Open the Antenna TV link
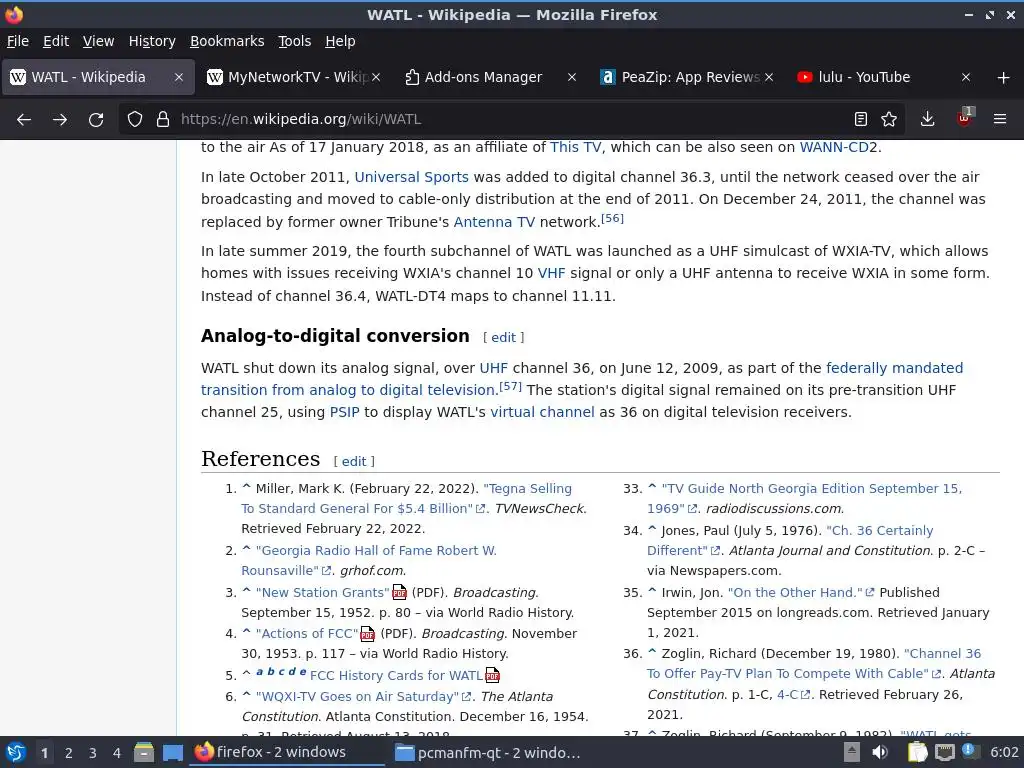Image resolution: width=1024 pixels, height=768 pixels. click(x=494, y=222)
